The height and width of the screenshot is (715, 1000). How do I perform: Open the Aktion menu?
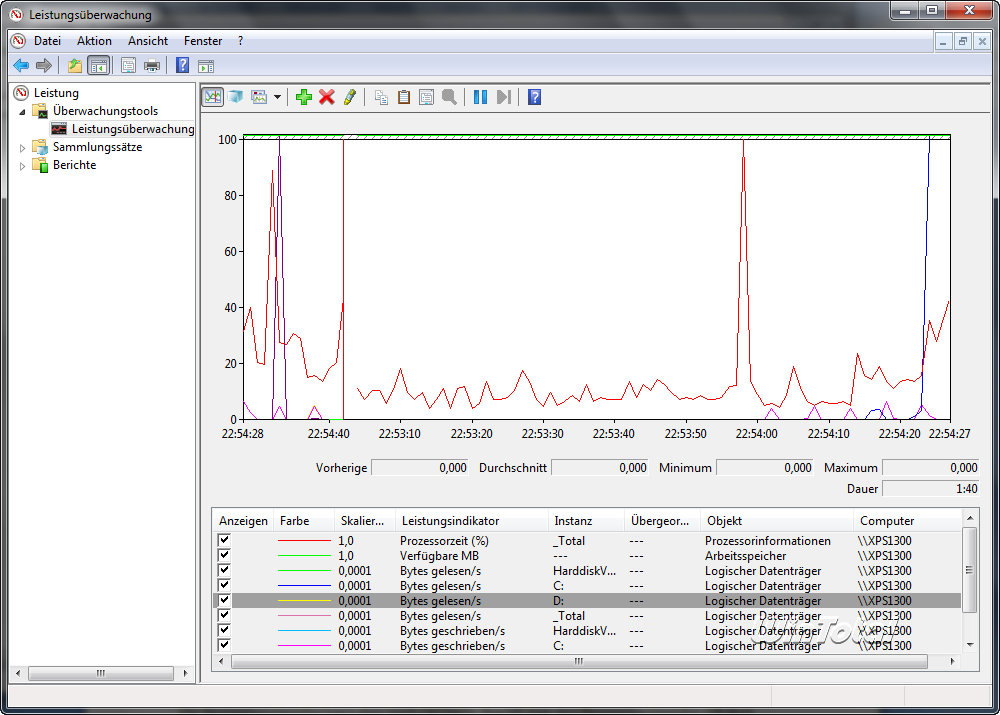point(94,41)
